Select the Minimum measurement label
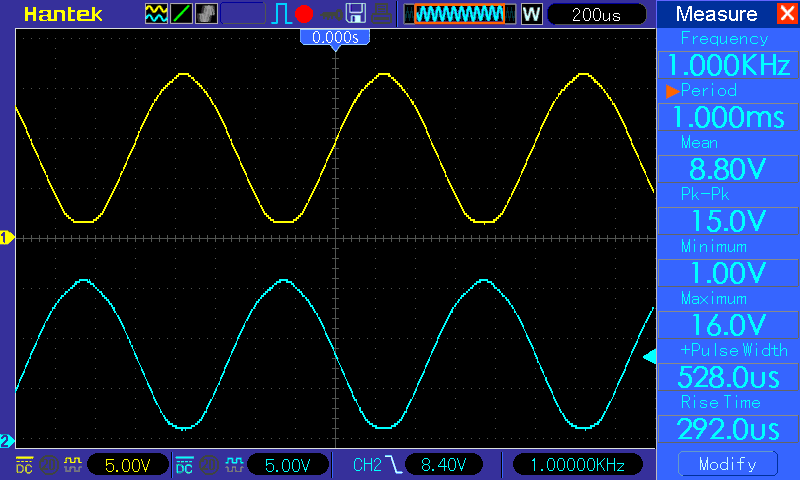The image size is (800, 480). (714, 247)
